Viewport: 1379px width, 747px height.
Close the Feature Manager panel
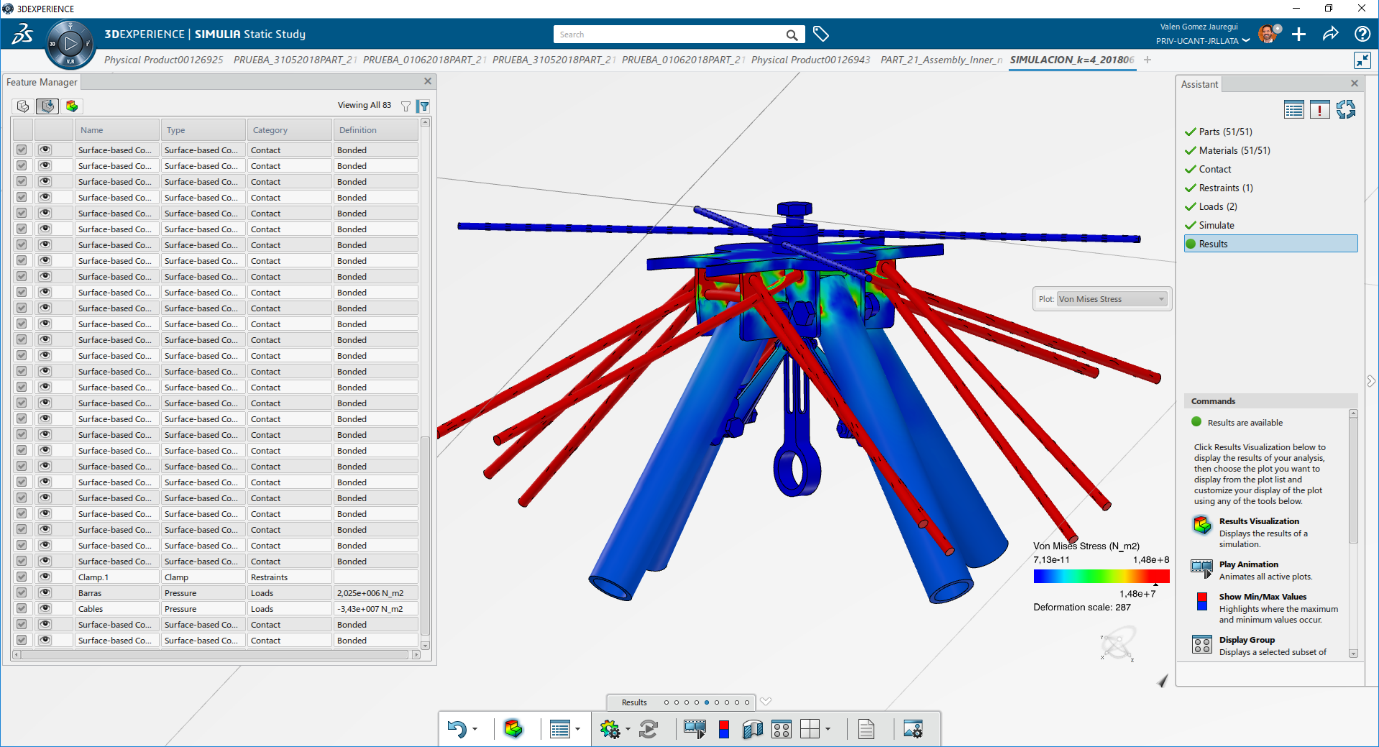point(428,82)
